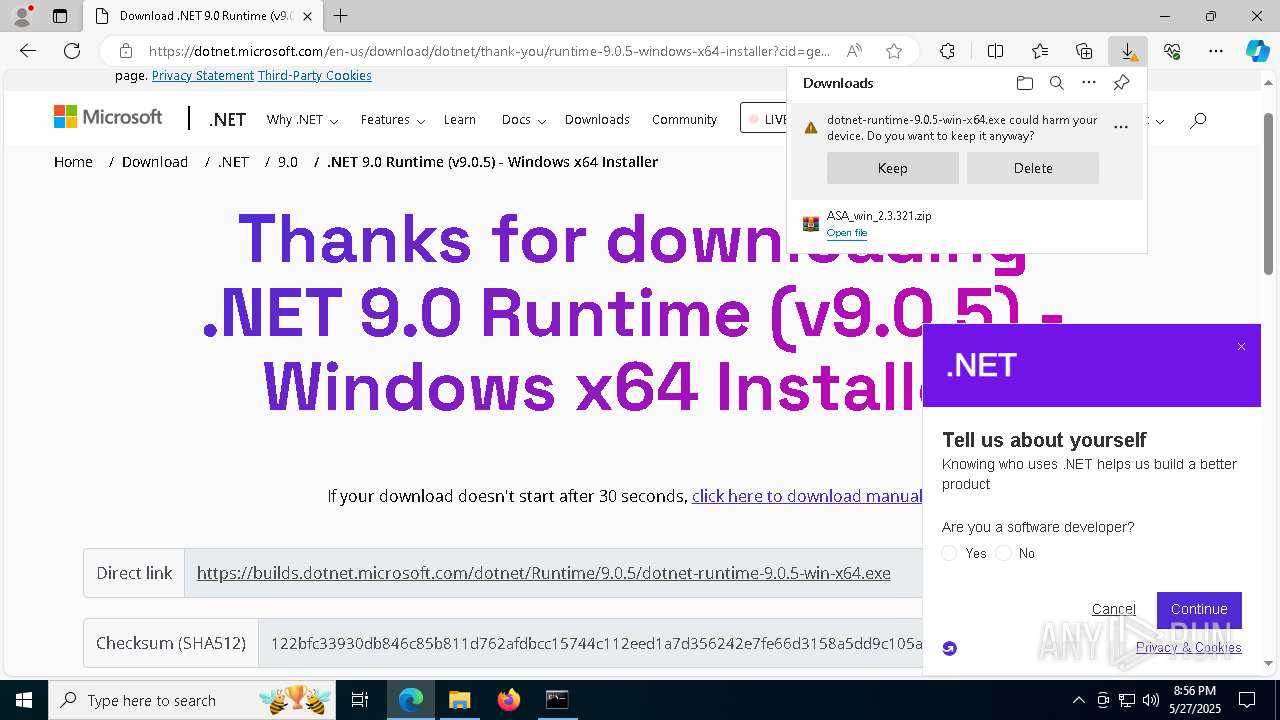Open file ASA_win_2.3.321.zip
The width and height of the screenshot is (1280, 720).
(x=847, y=233)
